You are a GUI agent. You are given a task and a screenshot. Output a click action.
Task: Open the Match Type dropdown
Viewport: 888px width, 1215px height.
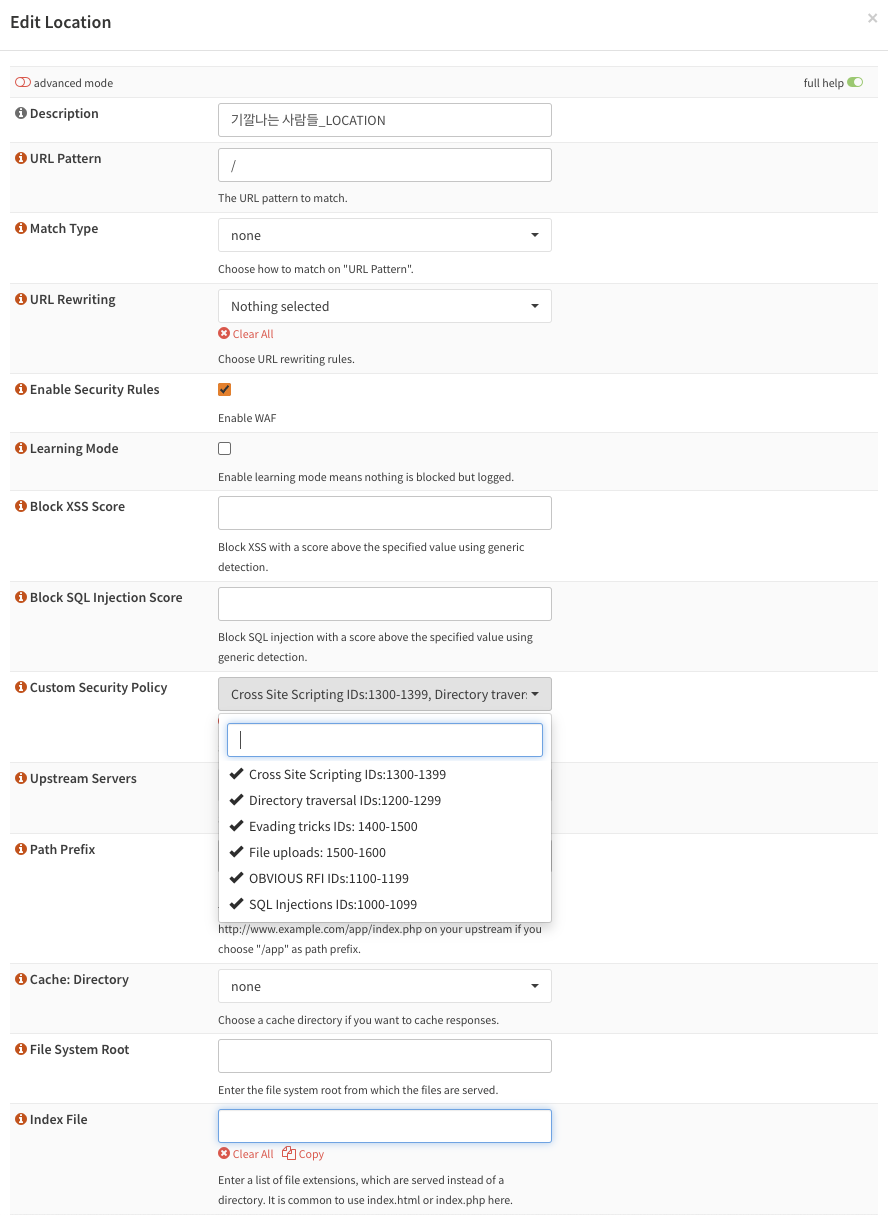(385, 236)
